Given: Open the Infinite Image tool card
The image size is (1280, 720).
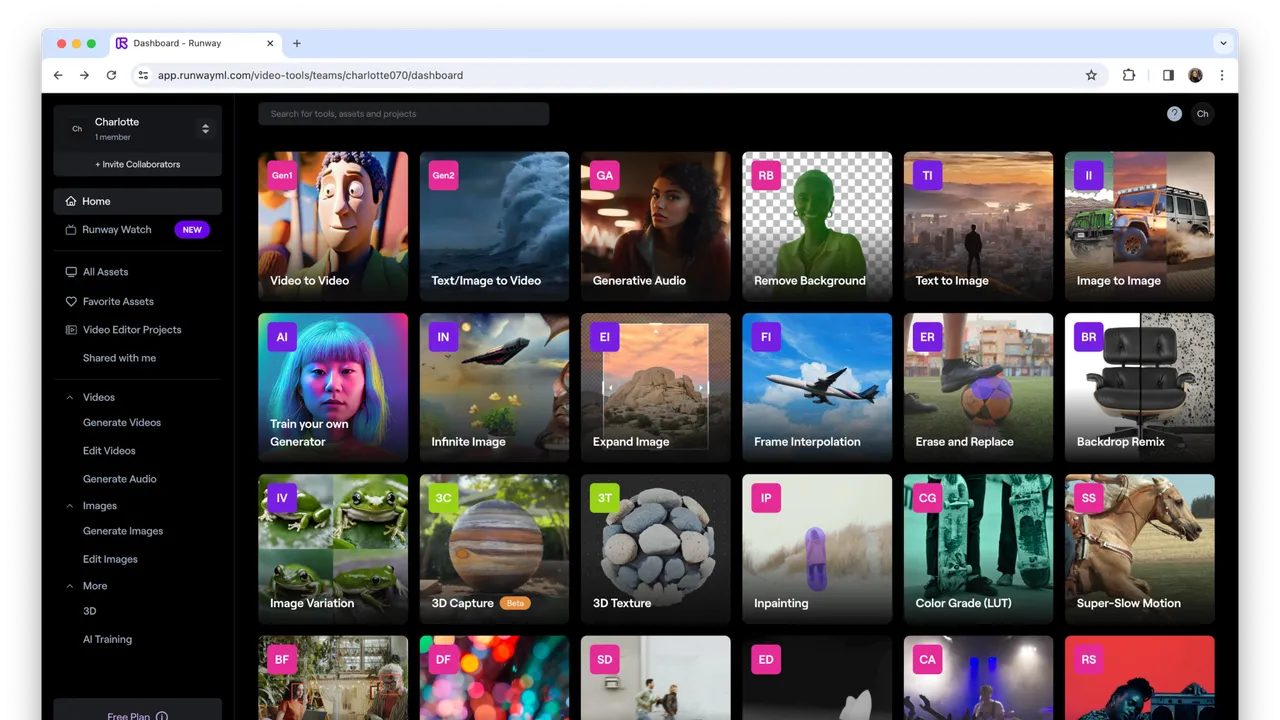Looking at the screenshot, I should [494, 388].
